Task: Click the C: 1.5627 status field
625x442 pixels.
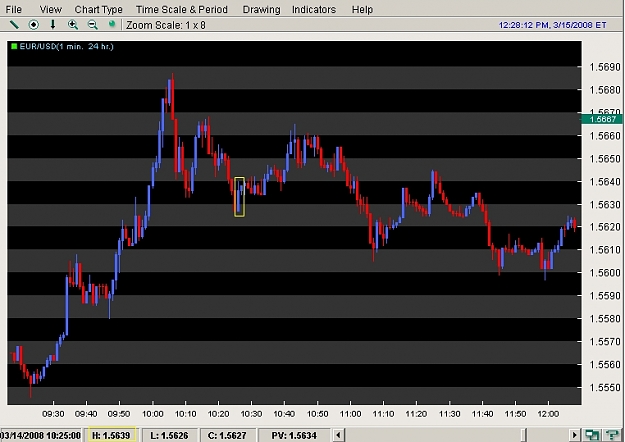Action: pos(227,435)
